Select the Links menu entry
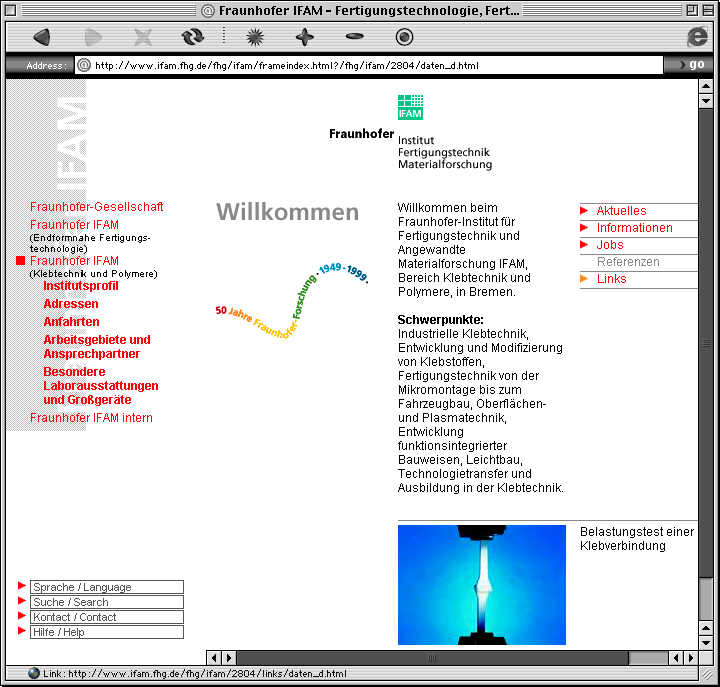 [x=611, y=278]
